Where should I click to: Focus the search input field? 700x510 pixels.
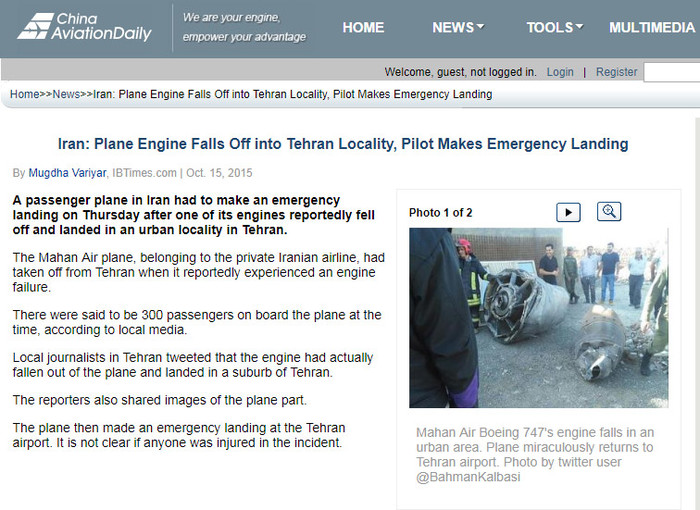click(671, 72)
